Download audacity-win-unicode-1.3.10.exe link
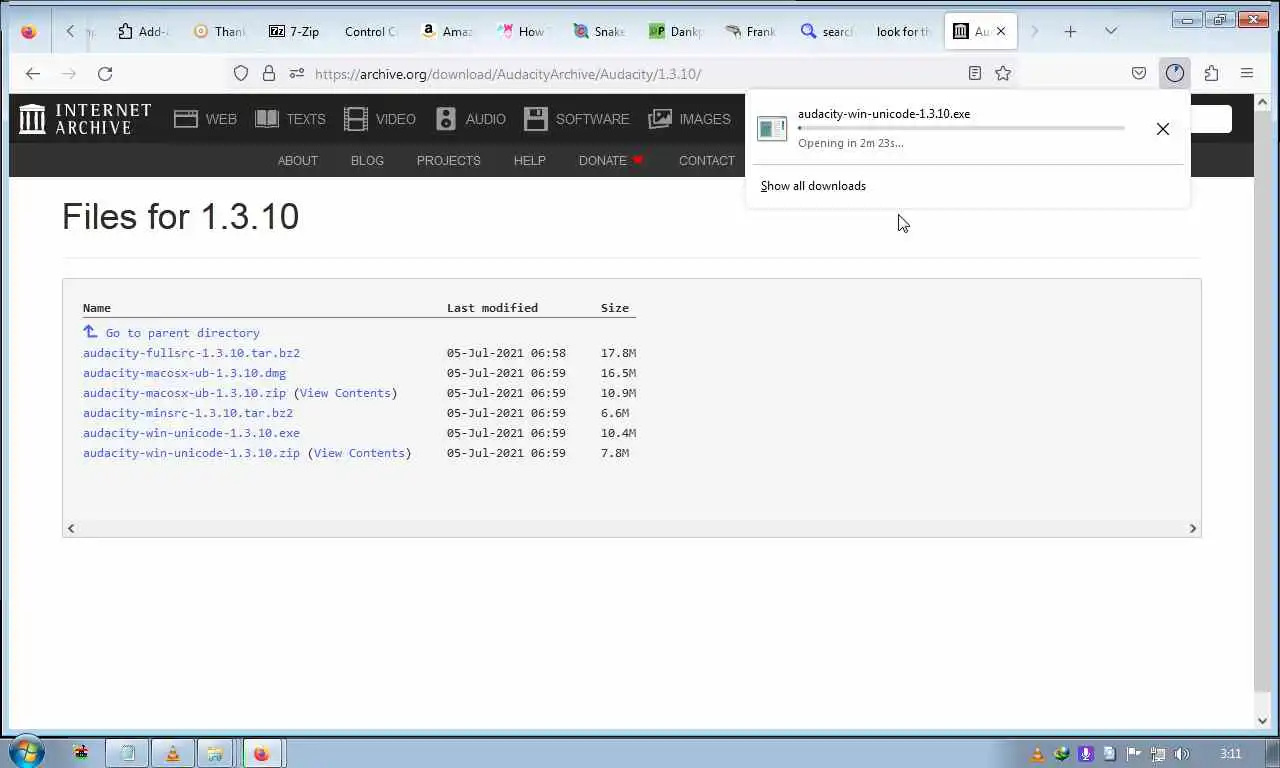The height and width of the screenshot is (768, 1280). click(x=191, y=433)
